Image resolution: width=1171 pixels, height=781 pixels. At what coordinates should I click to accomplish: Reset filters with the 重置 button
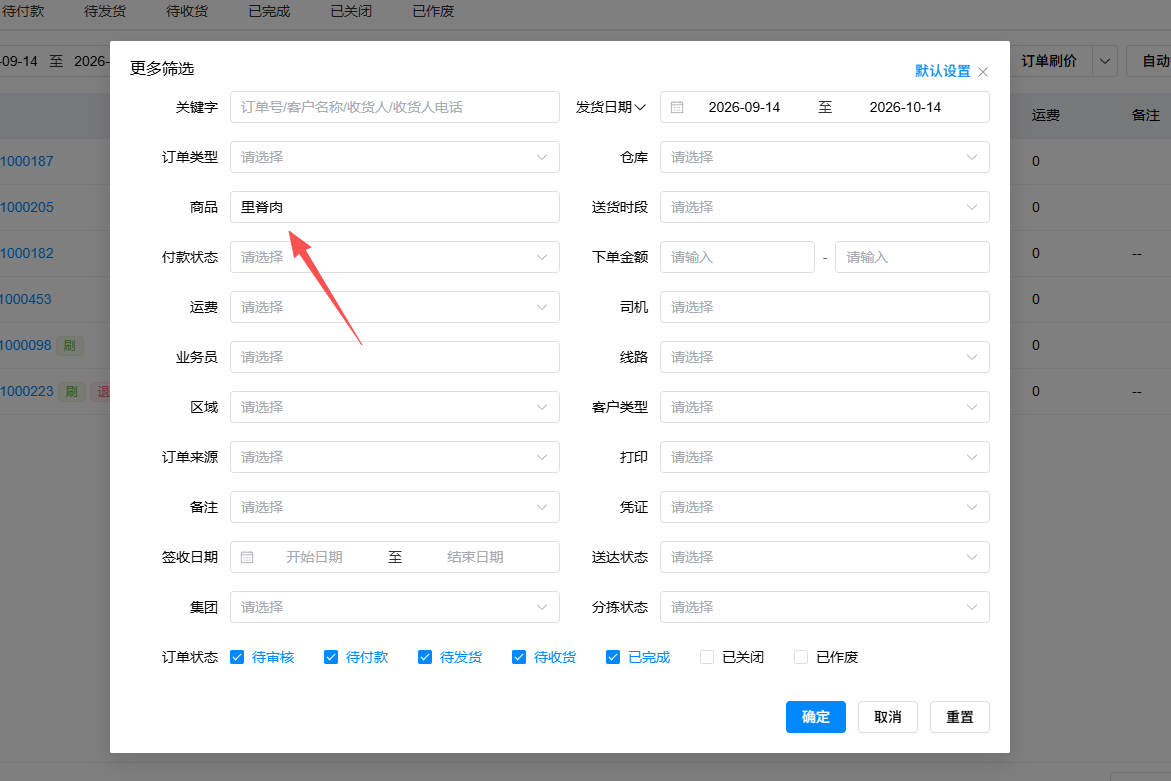(x=960, y=717)
